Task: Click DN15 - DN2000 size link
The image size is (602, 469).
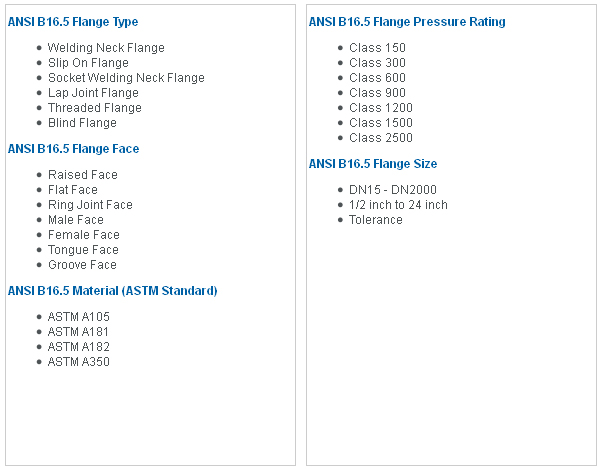Action: coord(392,190)
